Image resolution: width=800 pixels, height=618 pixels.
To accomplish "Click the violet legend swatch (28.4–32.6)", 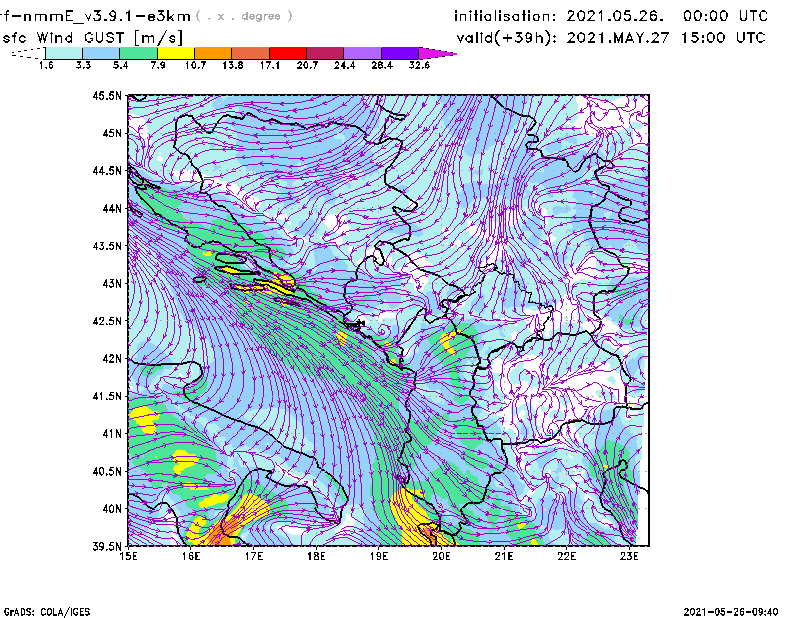I will click(400, 53).
